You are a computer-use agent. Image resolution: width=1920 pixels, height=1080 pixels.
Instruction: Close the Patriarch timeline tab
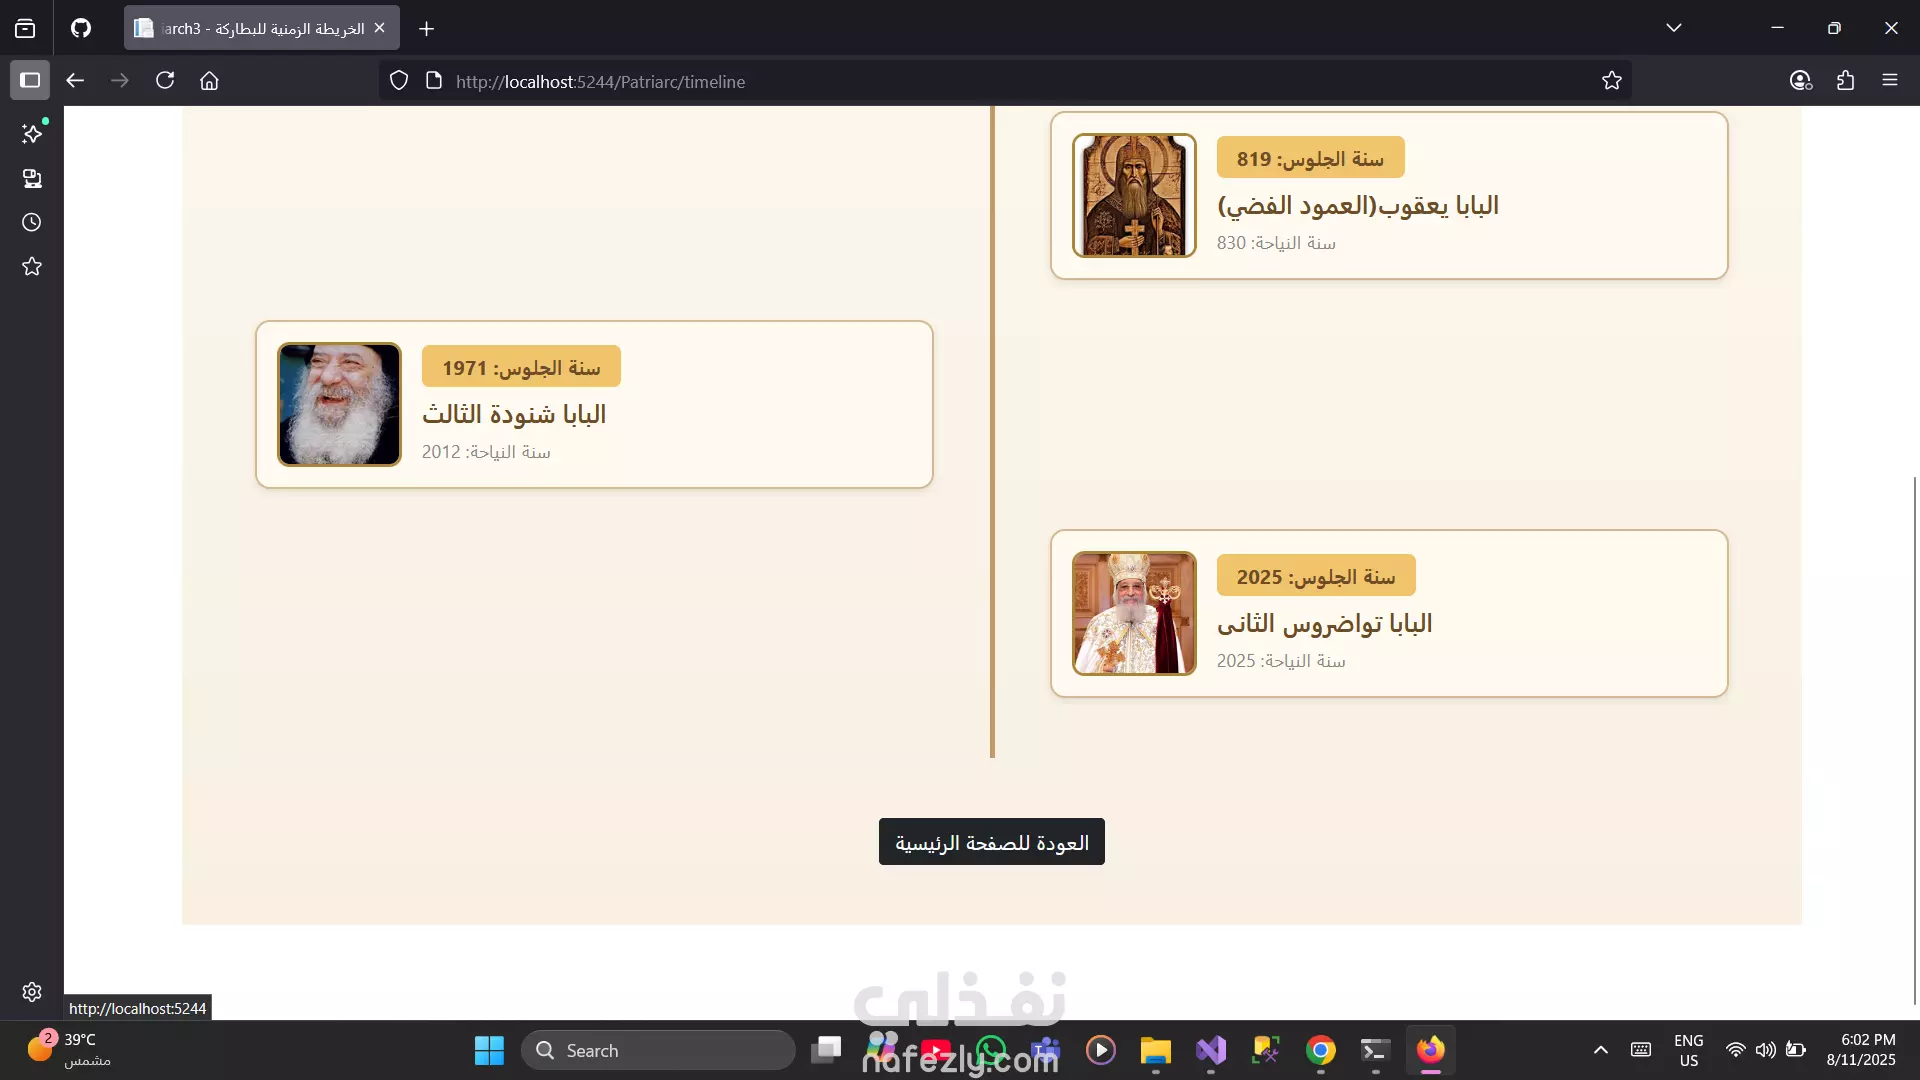(x=379, y=28)
